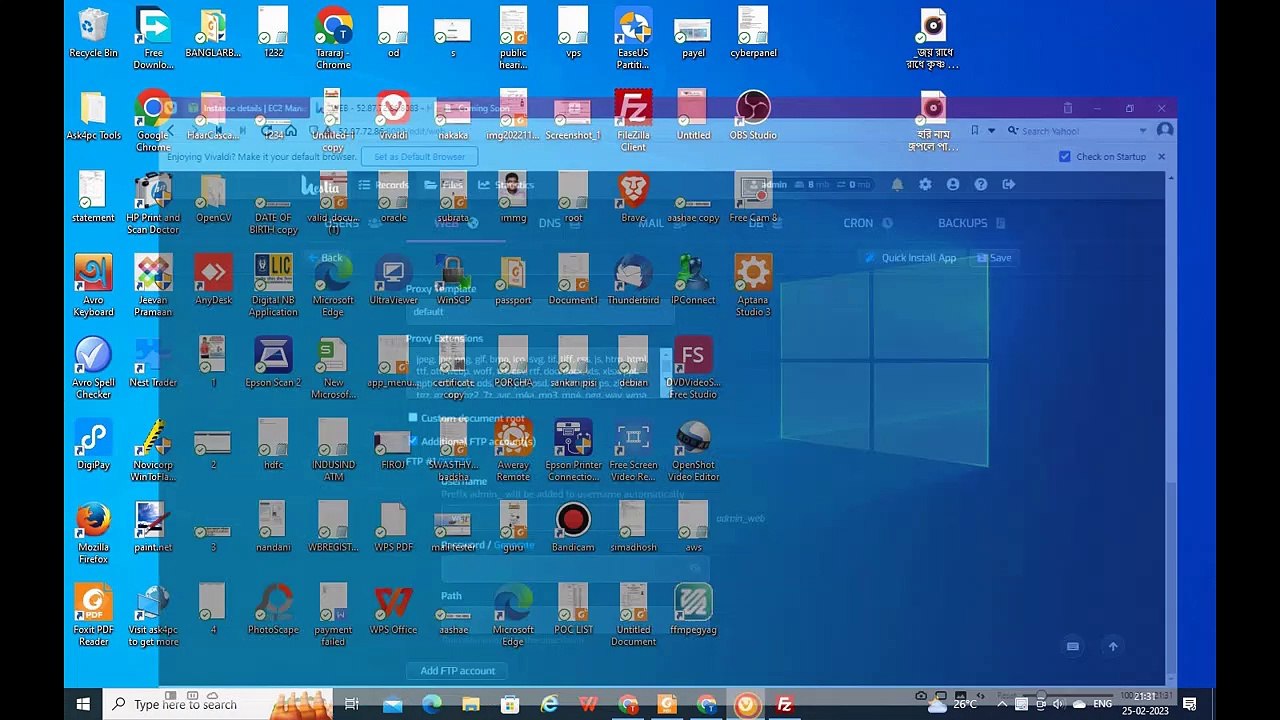This screenshot has width=1280, height=720.
Task: Open the BACKUPS section in Hestia
Action: (971, 223)
